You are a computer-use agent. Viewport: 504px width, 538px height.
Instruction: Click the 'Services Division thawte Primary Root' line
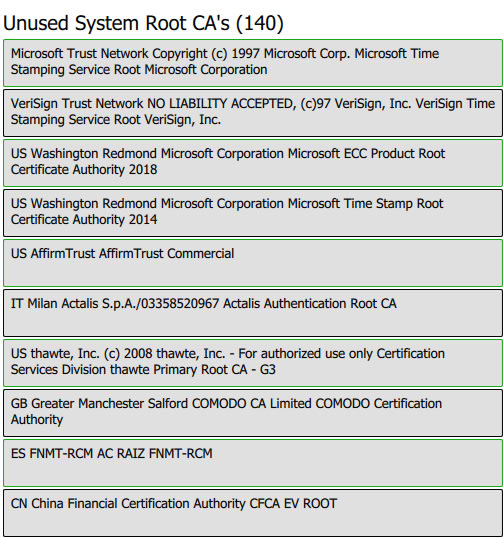[x=119, y=370]
